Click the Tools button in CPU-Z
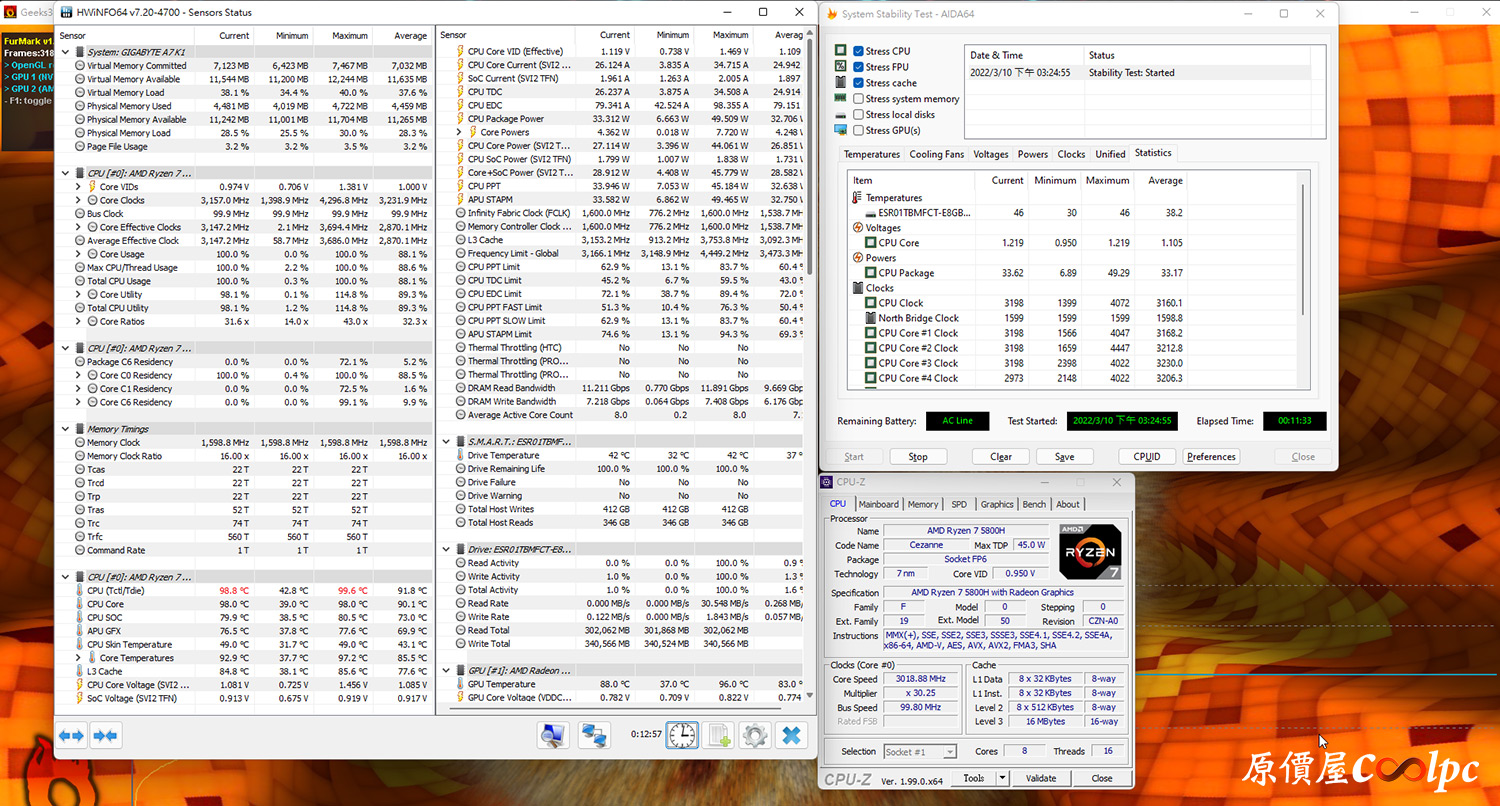 click(x=974, y=778)
